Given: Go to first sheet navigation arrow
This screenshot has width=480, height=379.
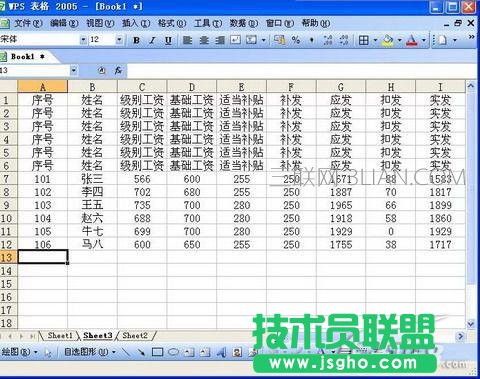Looking at the screenshot, I should 2,336.
